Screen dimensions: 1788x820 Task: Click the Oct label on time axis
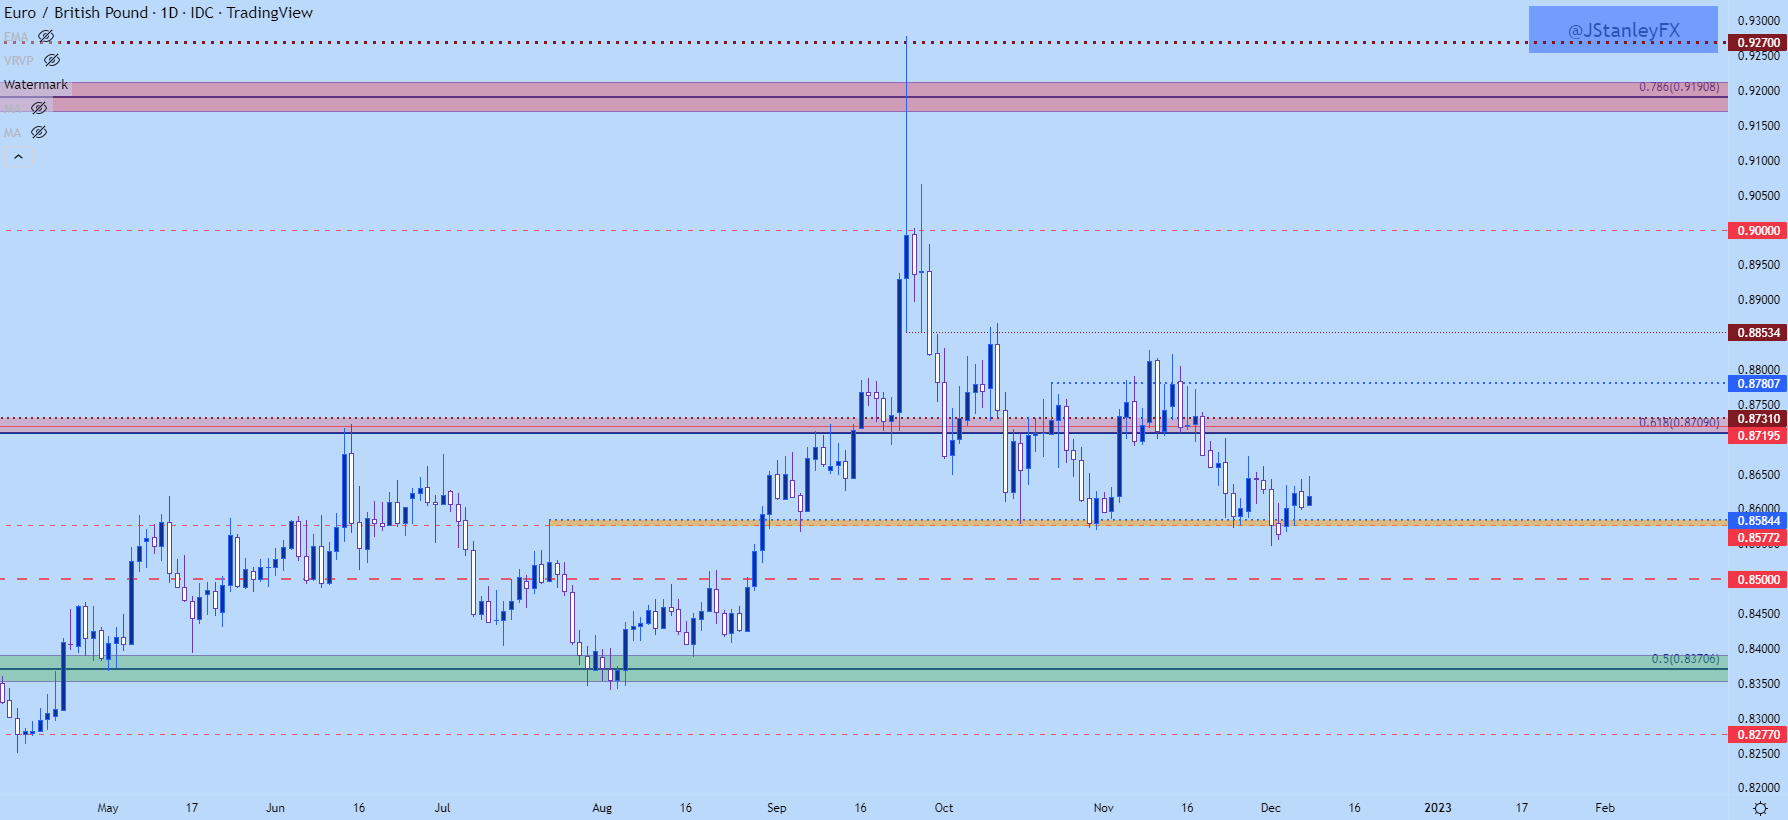(944, 808)
